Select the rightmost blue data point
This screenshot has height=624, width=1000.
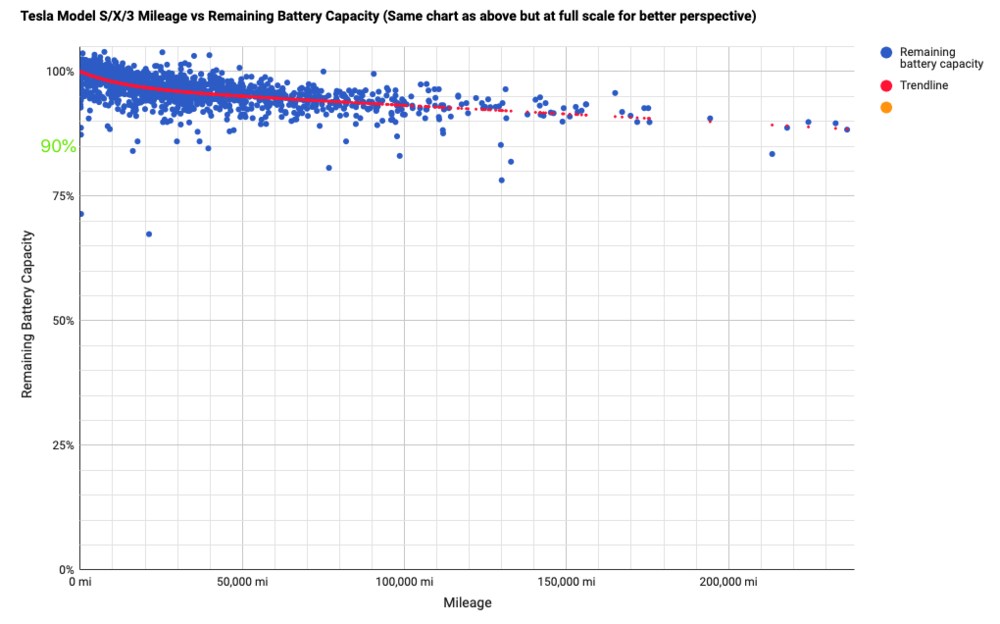tap(847, 129)
